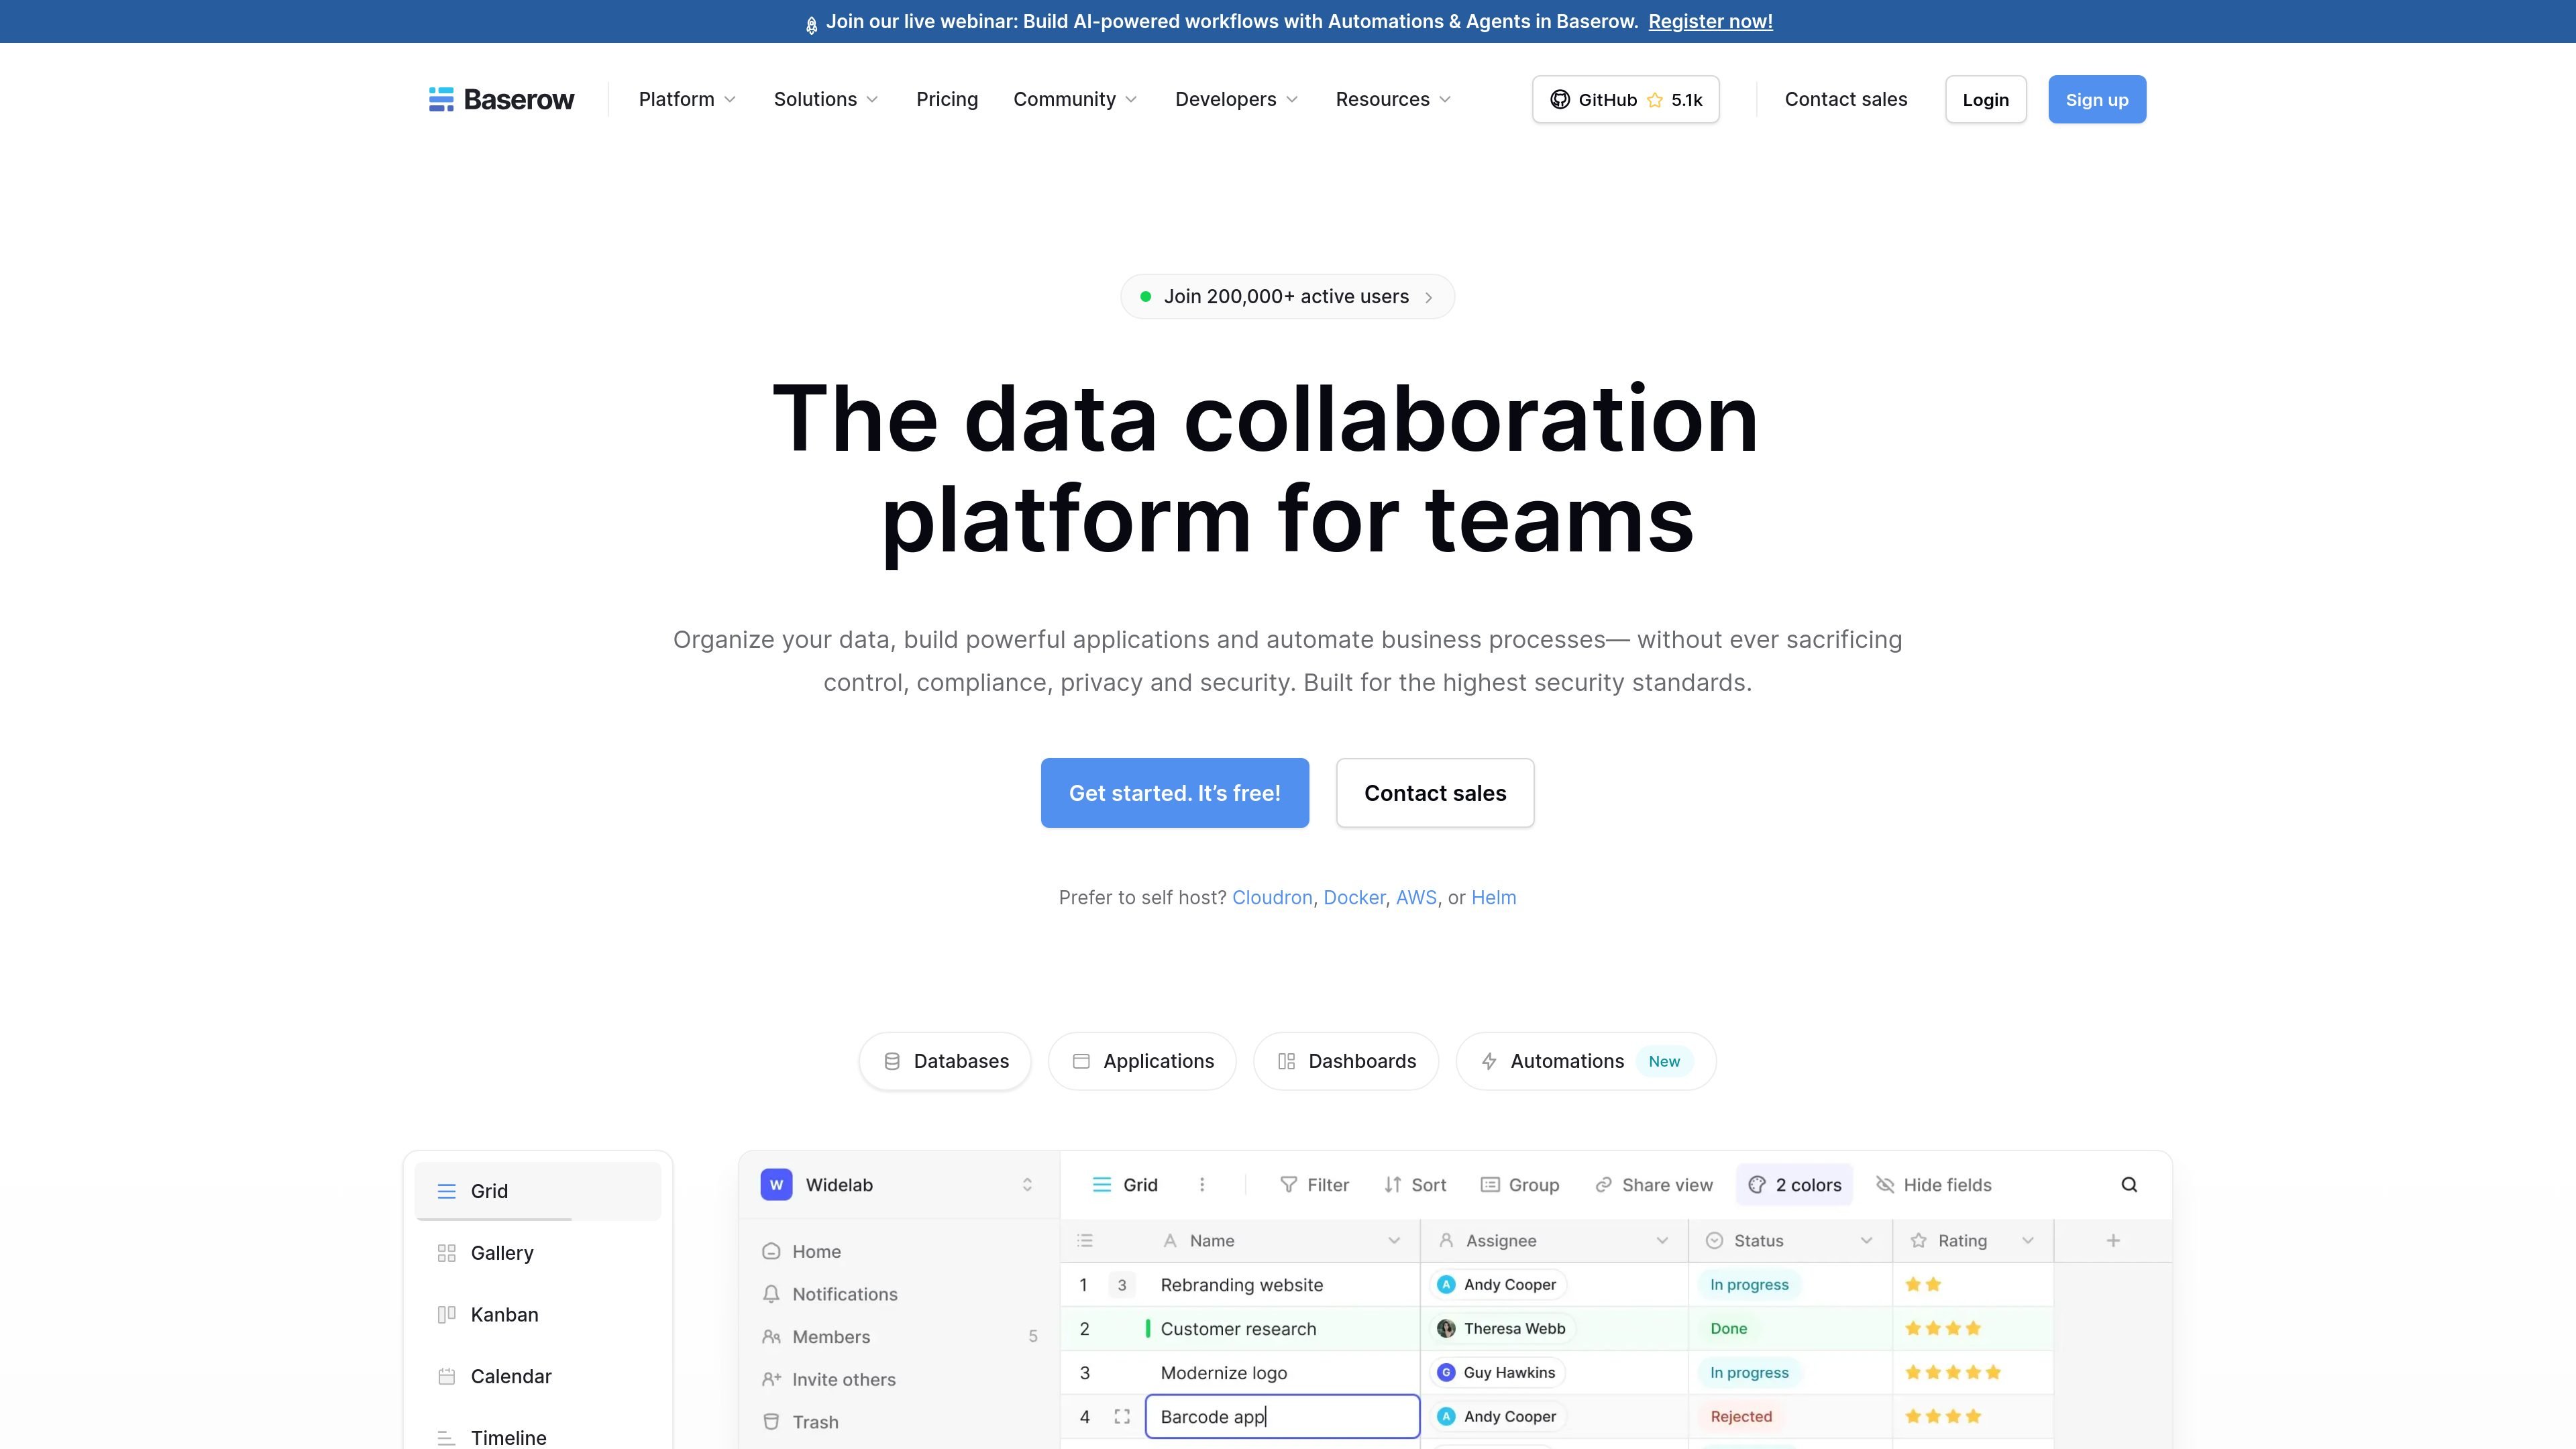Expand the Platform menu
This screenshot has width=2576, height=1449.
pos(687,99)
